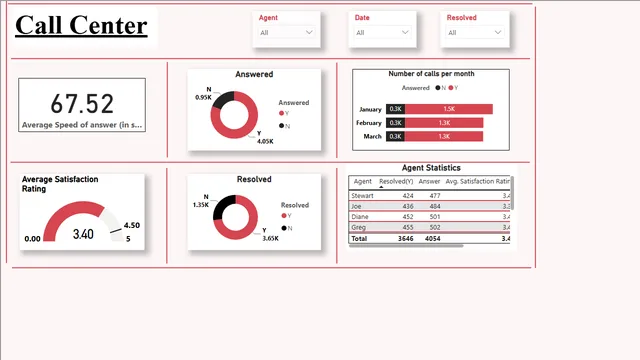Select the Greg row in Agent Statistics
The width and height of the screenshot is (640, 360).
point(429,227)
